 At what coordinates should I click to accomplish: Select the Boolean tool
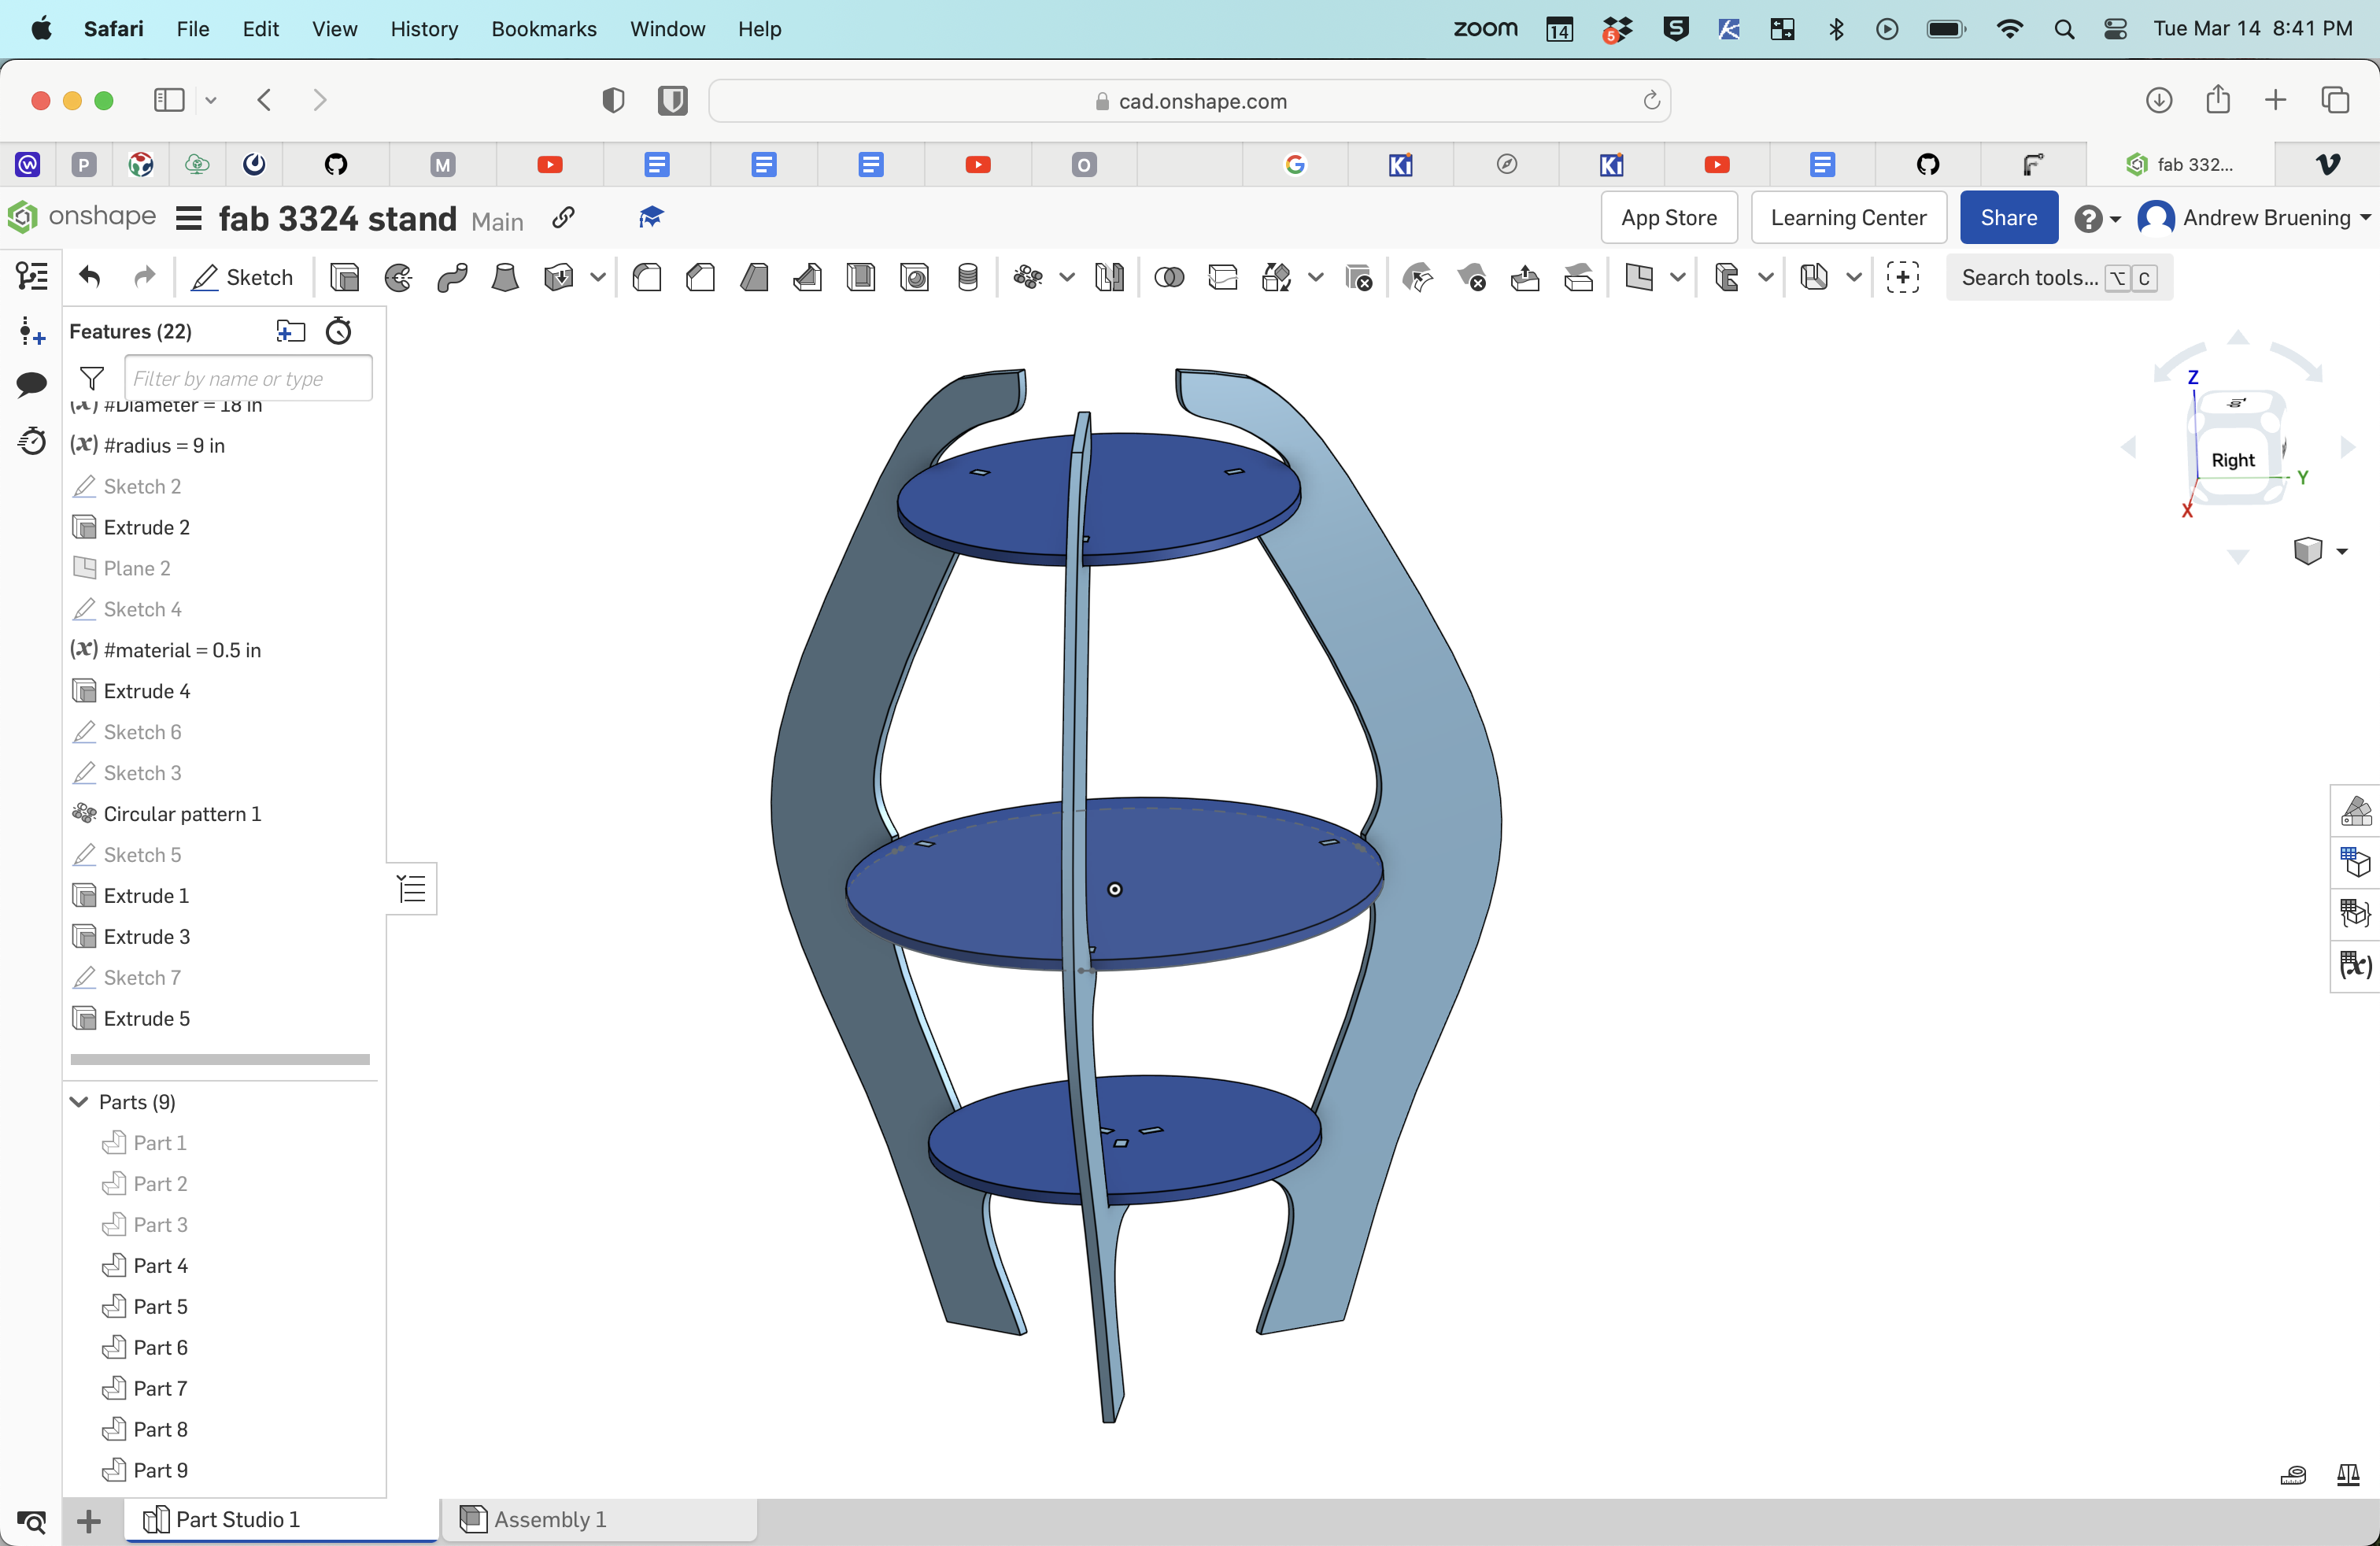click(1169, 277)
